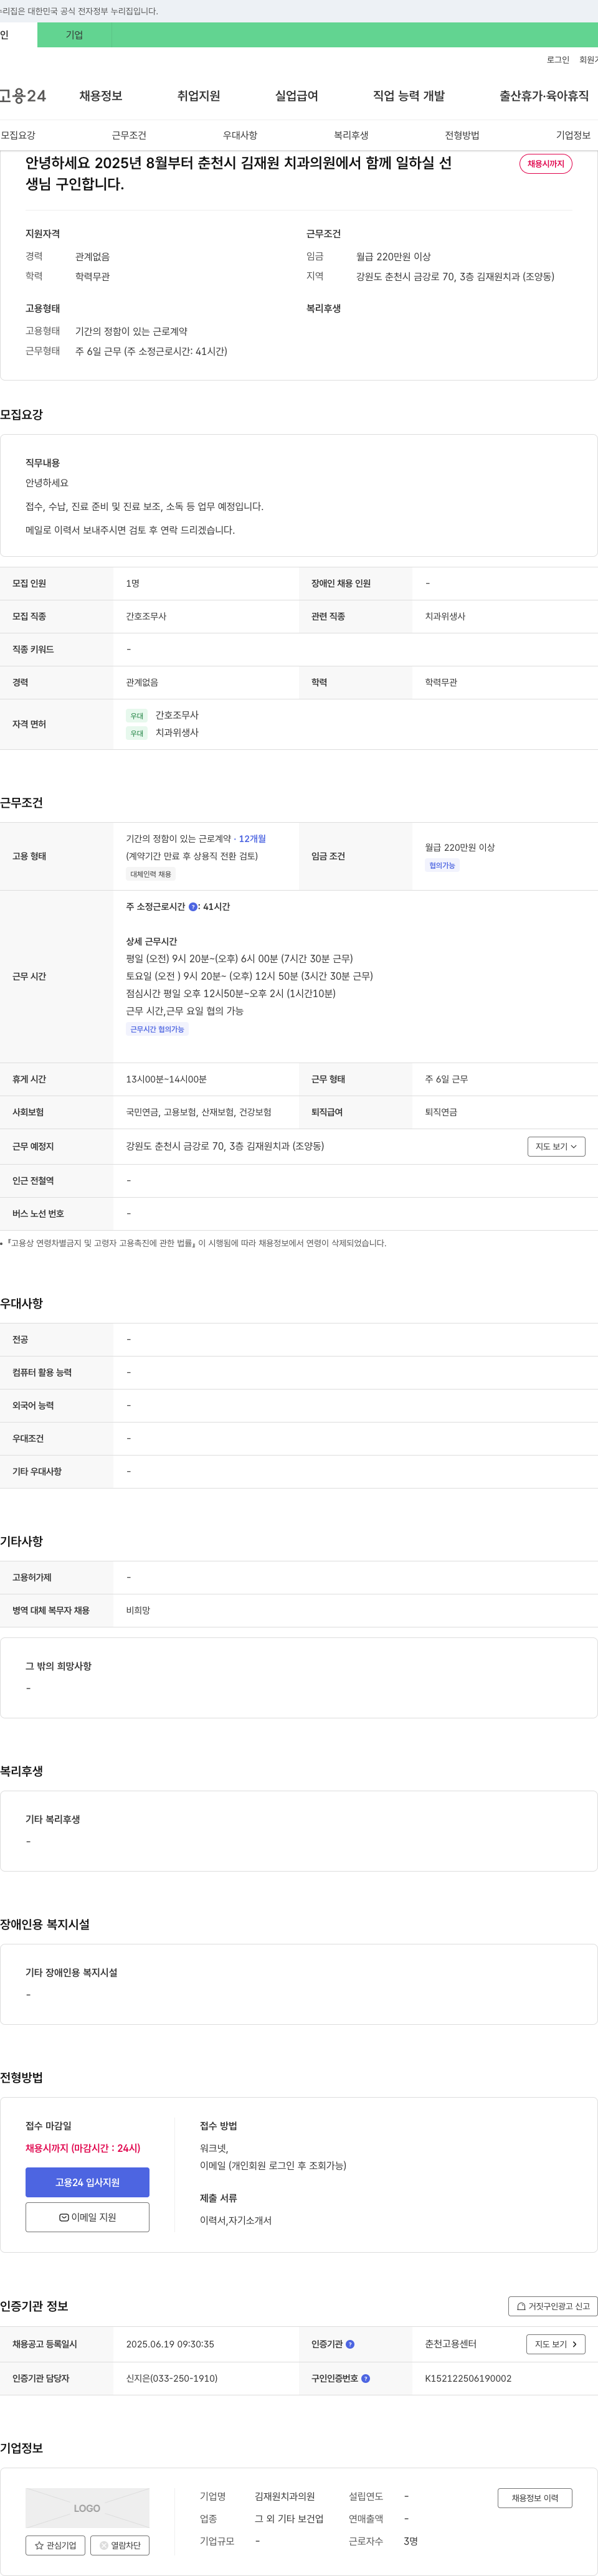
Task: Open the 출산휴가·육아휴직 menu
Action: pyautogui.click(x=544, y=96)
